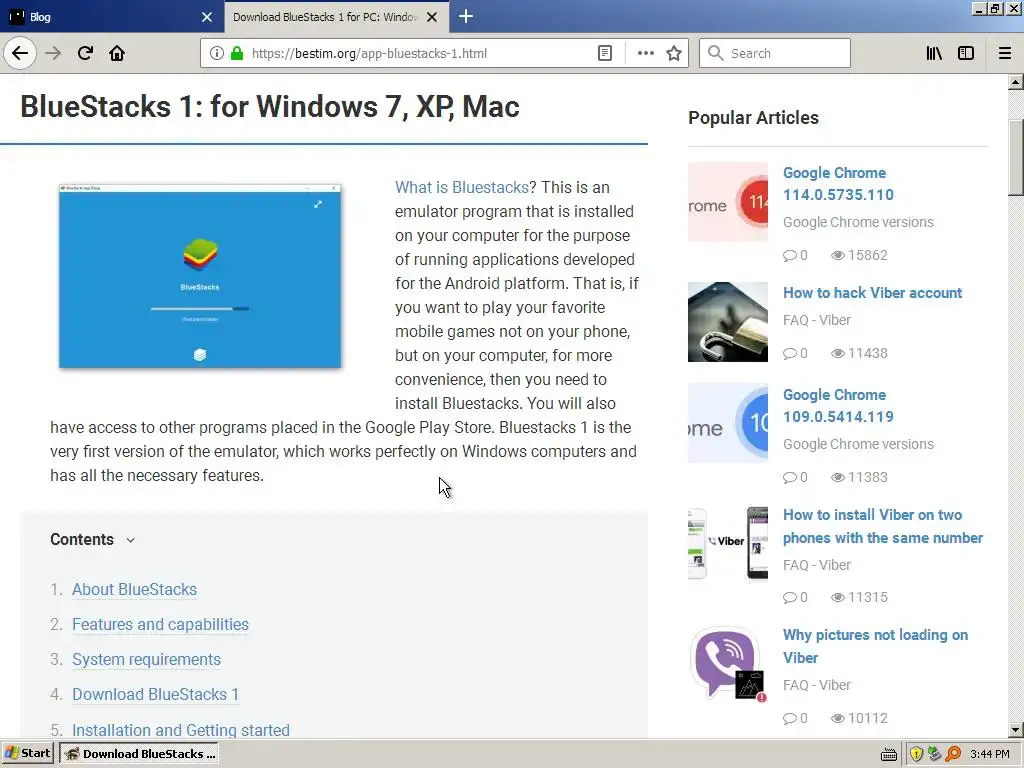Enlarge the BlueStacks loading screenshot

click(x=200, y=276)
